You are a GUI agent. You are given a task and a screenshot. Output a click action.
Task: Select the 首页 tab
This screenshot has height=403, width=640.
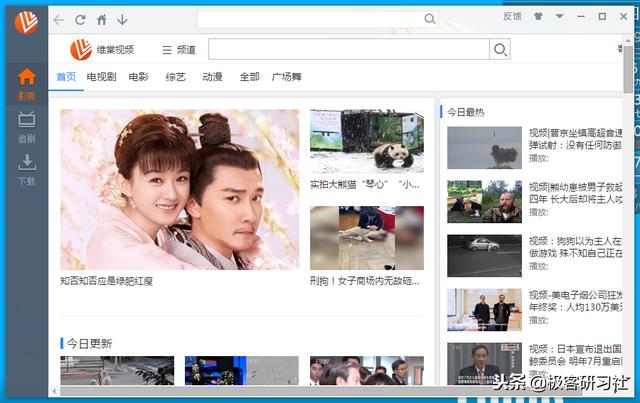coord(66,77)
